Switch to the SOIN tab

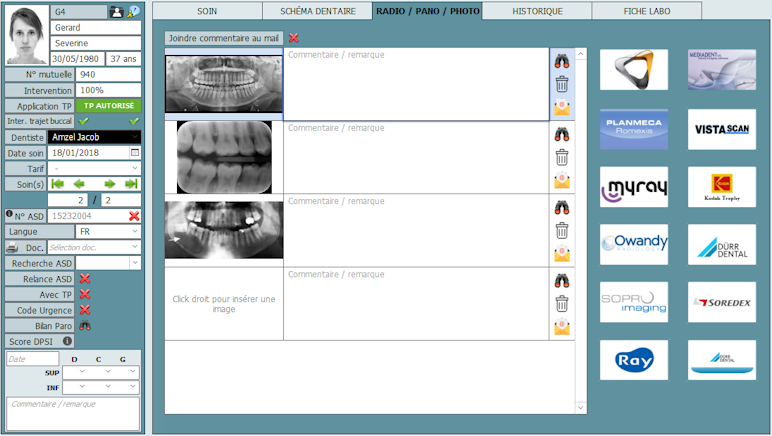pos(207,11)
